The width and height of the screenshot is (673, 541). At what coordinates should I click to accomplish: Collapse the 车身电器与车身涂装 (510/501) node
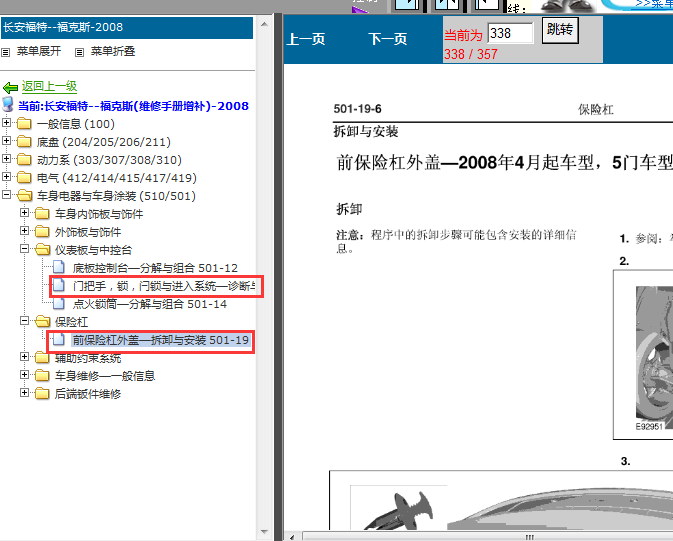click(x=6, y=195)
